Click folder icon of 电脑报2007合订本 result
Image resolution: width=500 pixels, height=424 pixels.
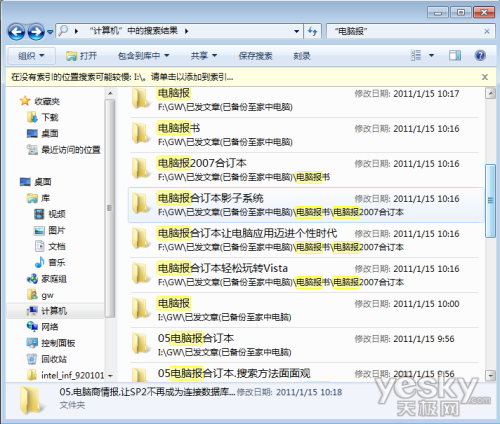point(140,168)
